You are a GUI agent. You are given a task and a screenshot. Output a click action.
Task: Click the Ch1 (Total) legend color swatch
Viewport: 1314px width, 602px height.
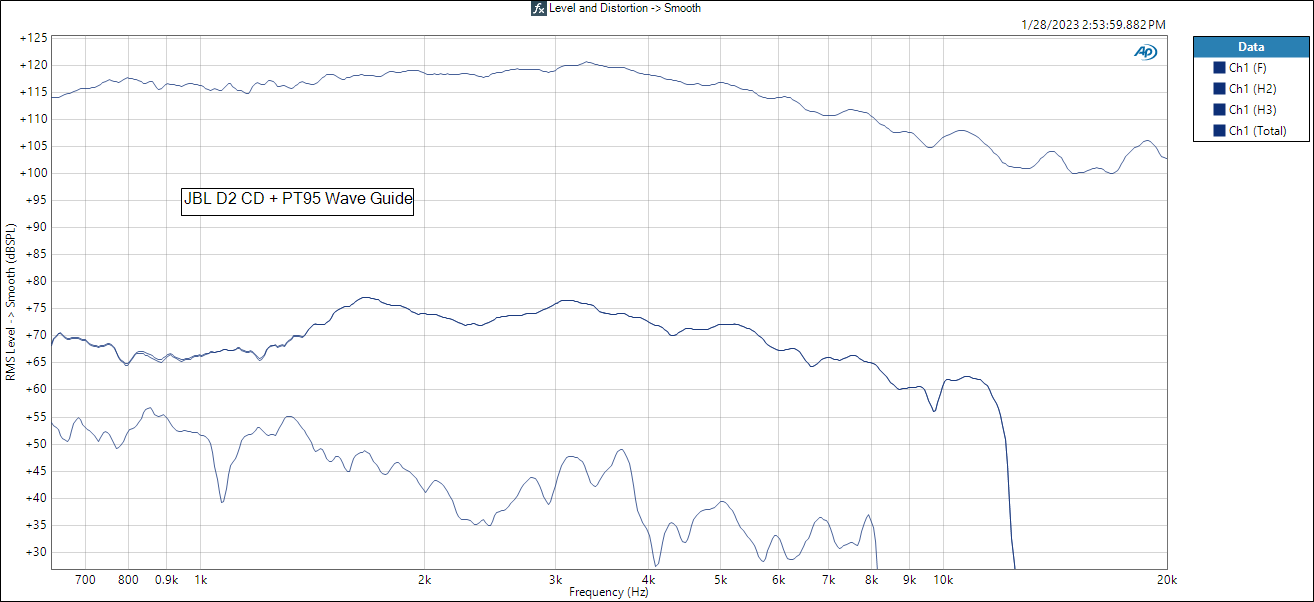tap(1219, 131)
